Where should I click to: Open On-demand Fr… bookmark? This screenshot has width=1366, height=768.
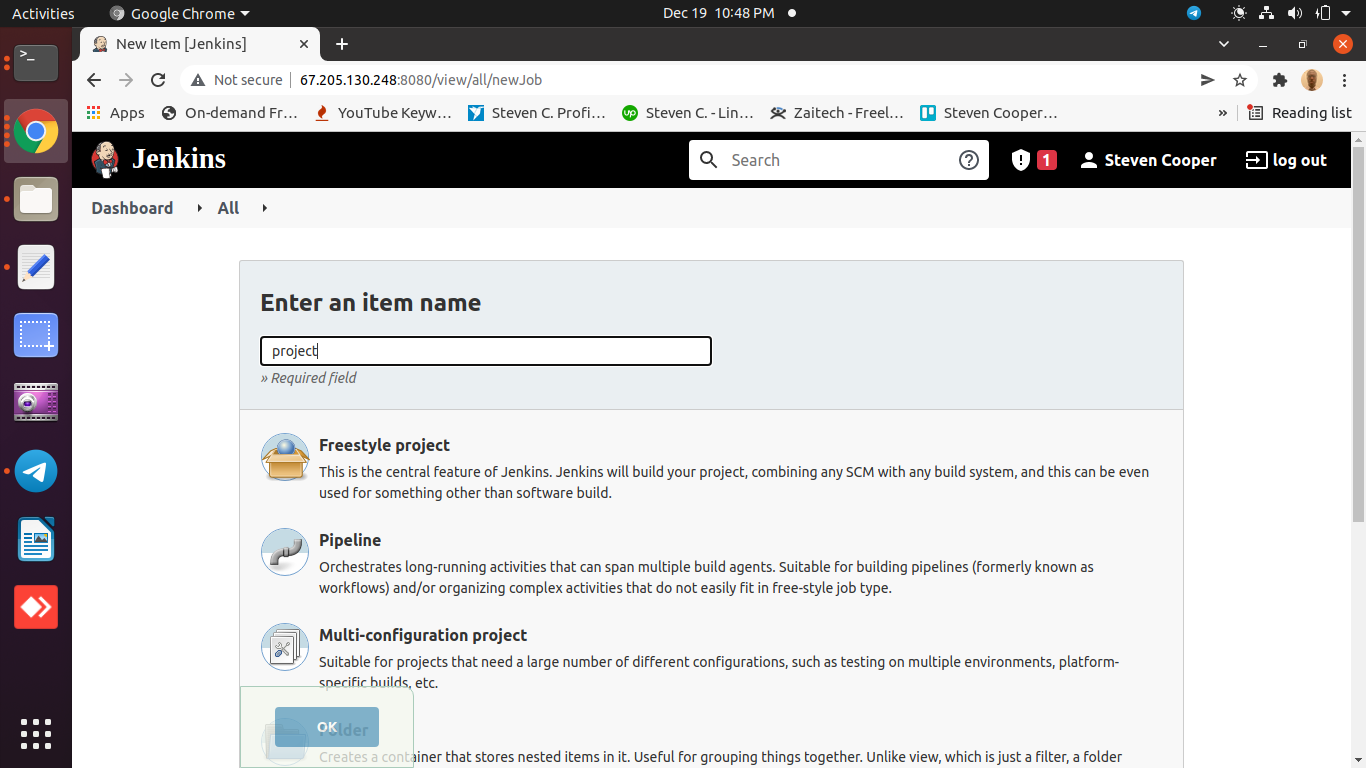[229, 113]
